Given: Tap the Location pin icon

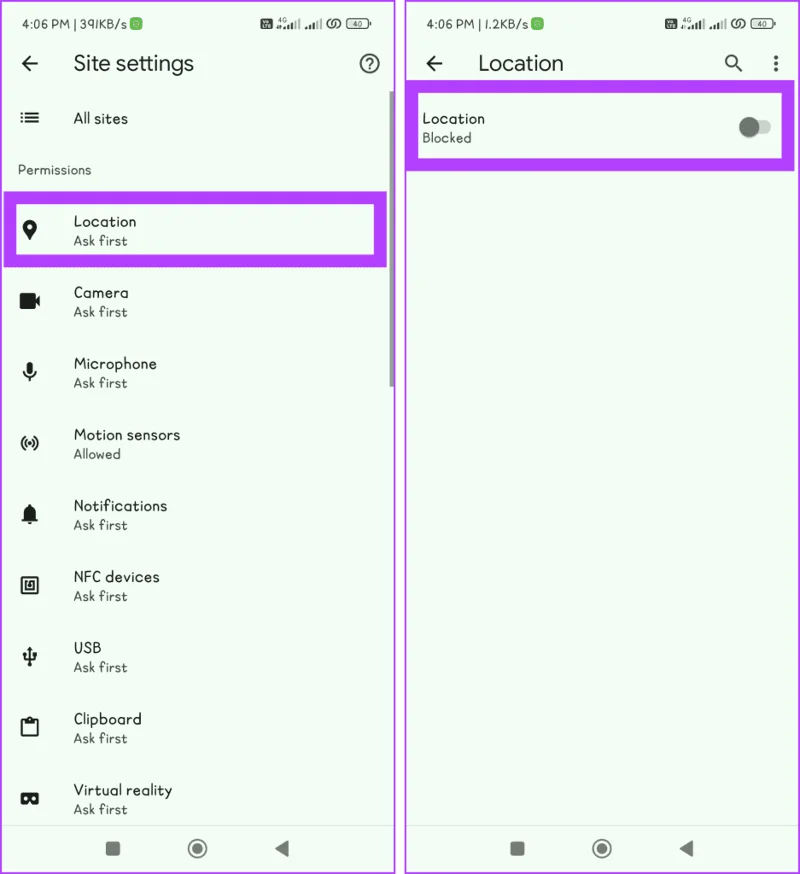Looking at the screenshot, I should pos(30,230).
